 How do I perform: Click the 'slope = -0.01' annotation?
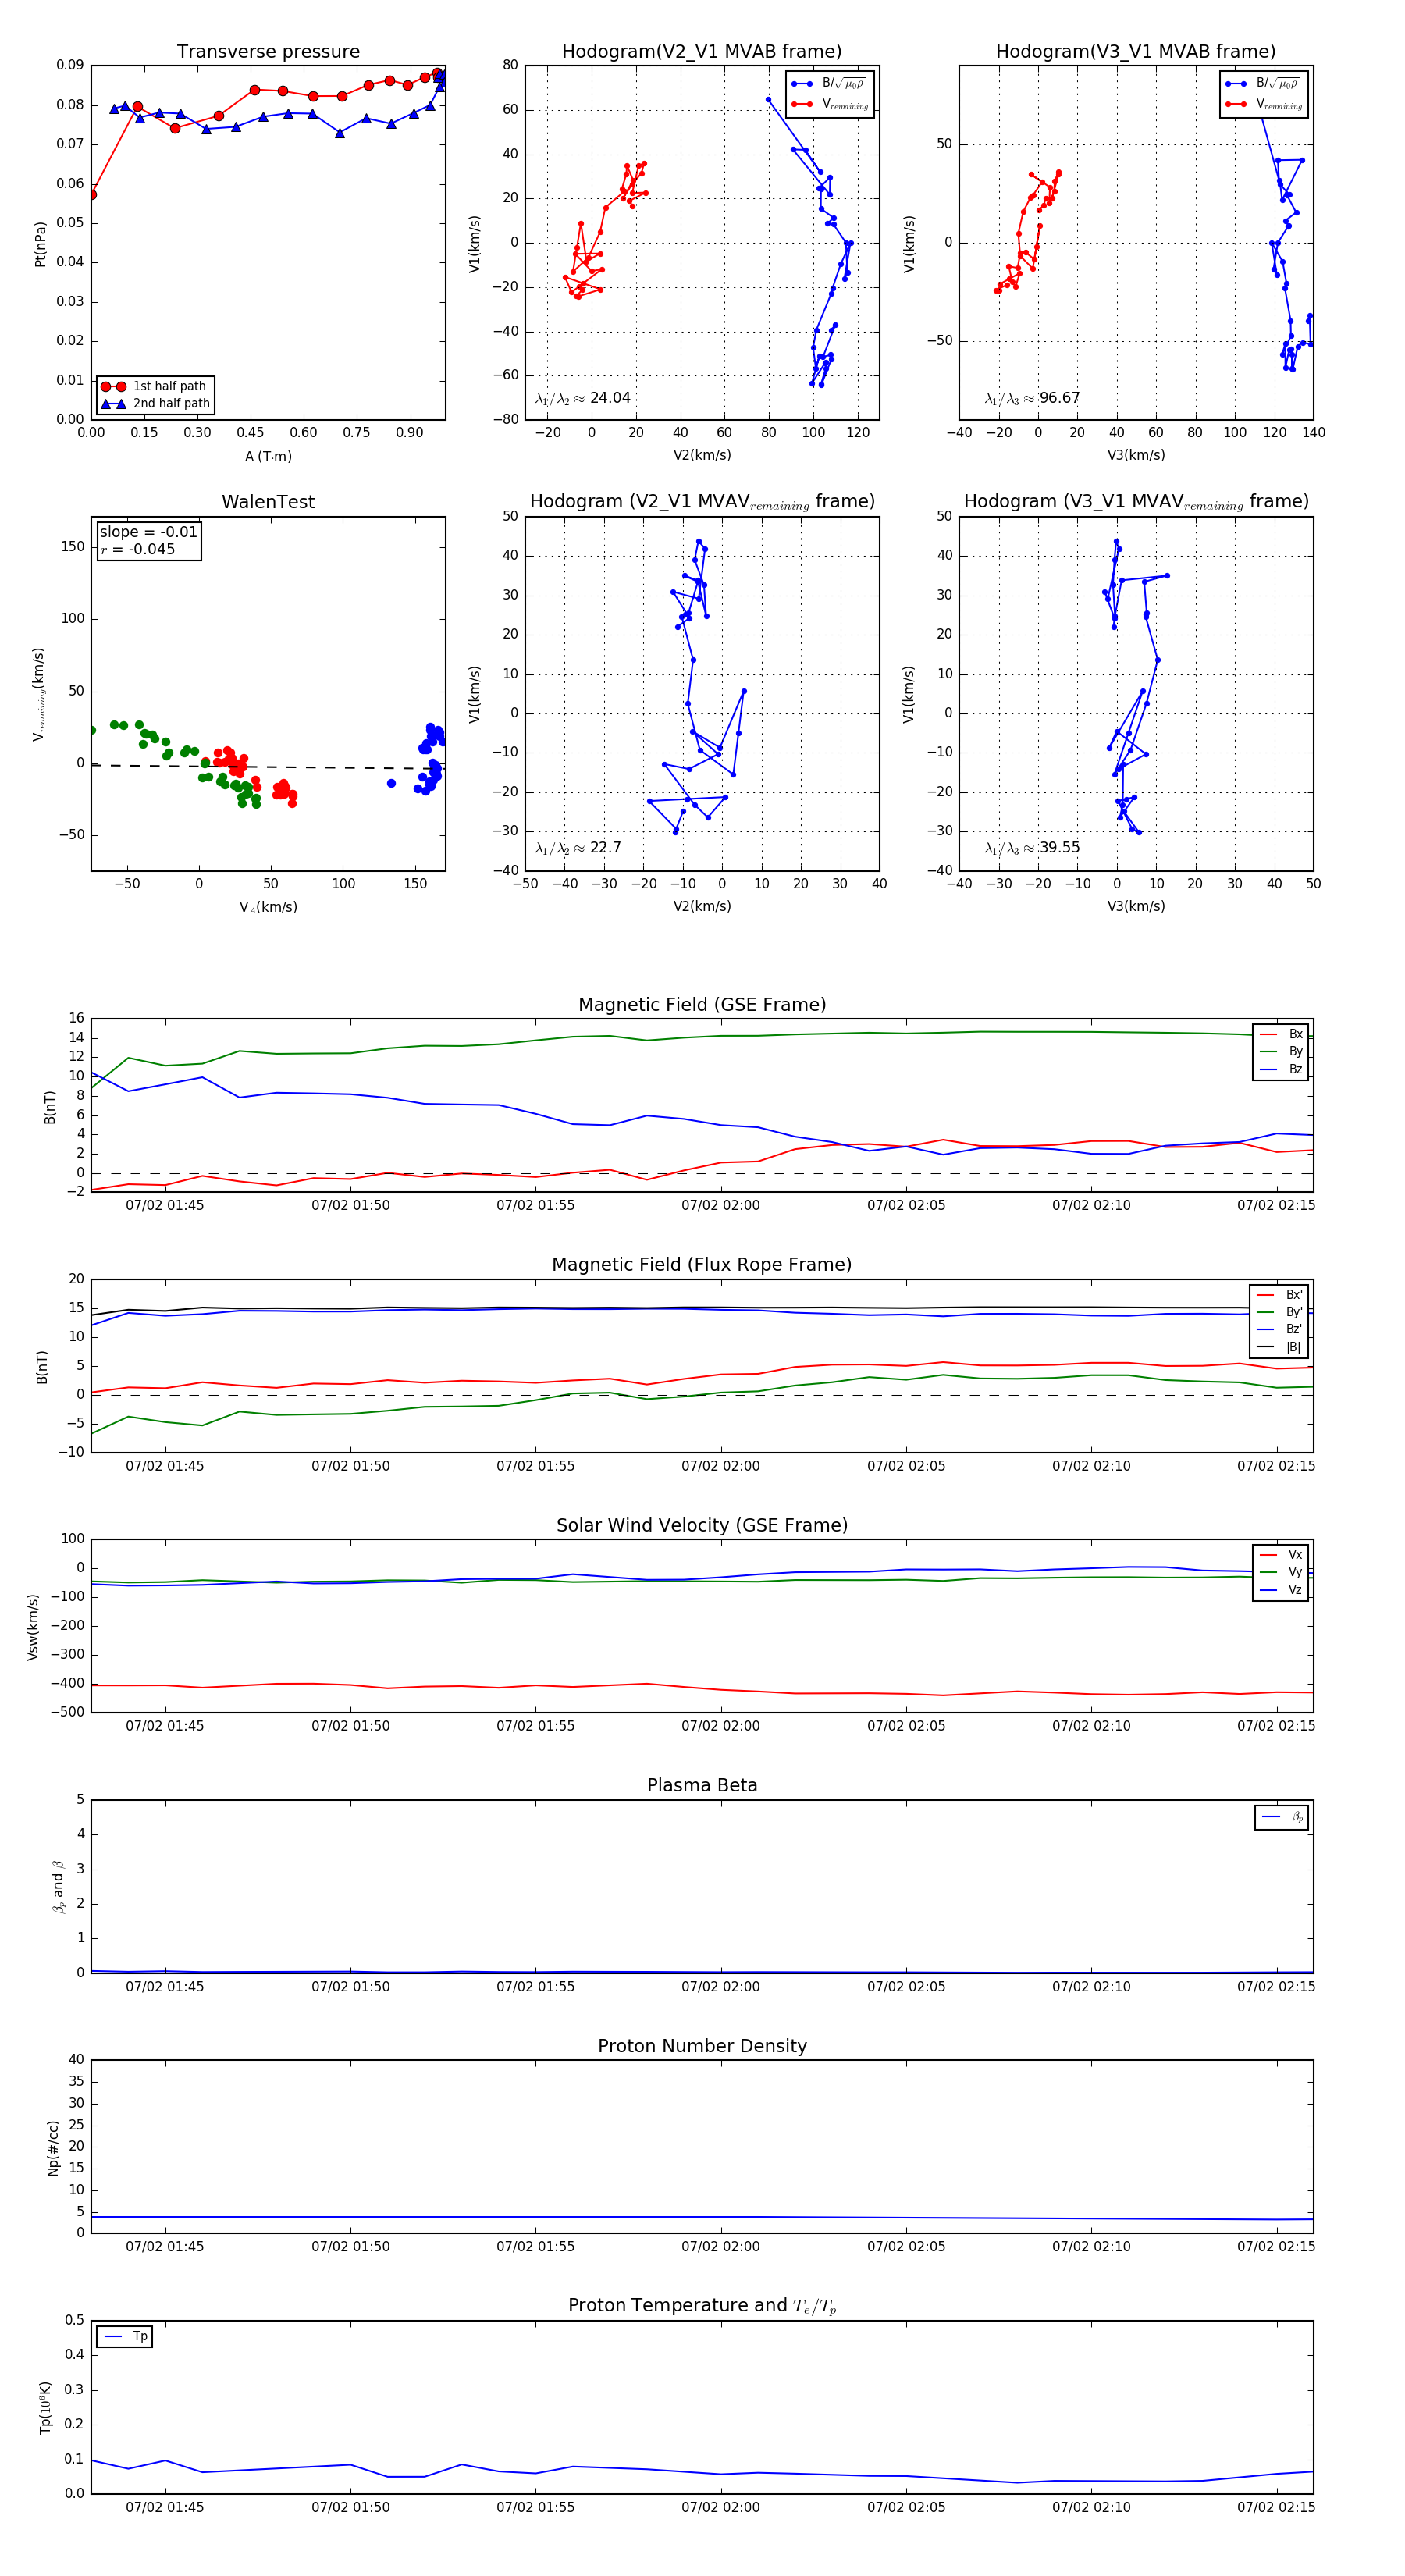click(x=148, y=532)
